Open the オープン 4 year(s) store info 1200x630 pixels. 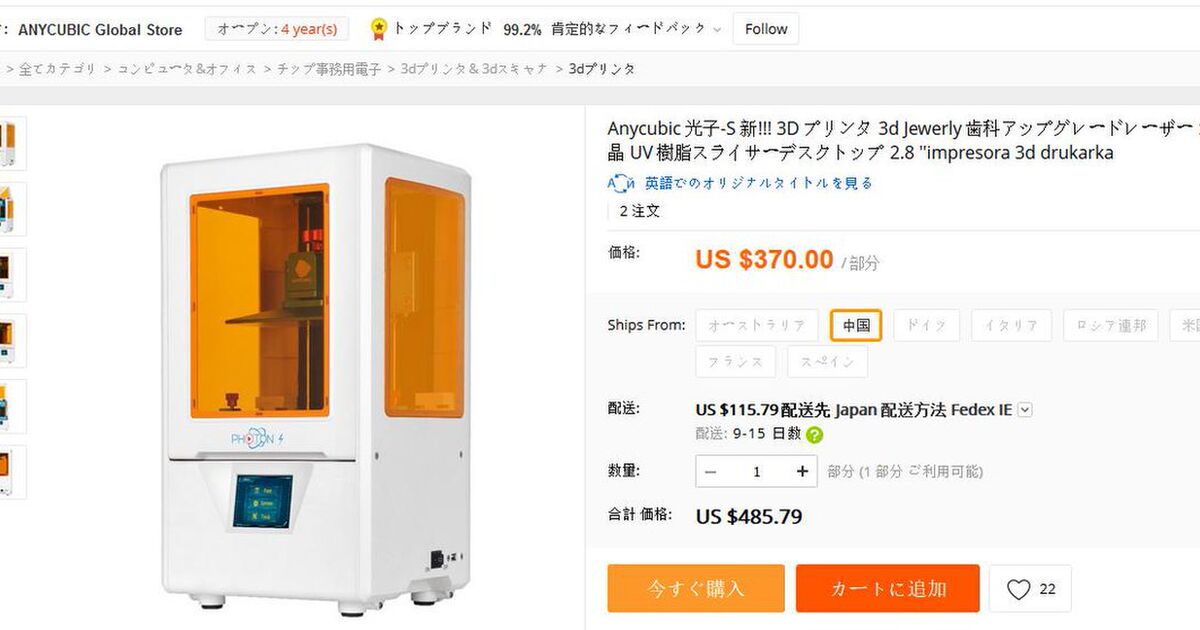coord(277,29)
